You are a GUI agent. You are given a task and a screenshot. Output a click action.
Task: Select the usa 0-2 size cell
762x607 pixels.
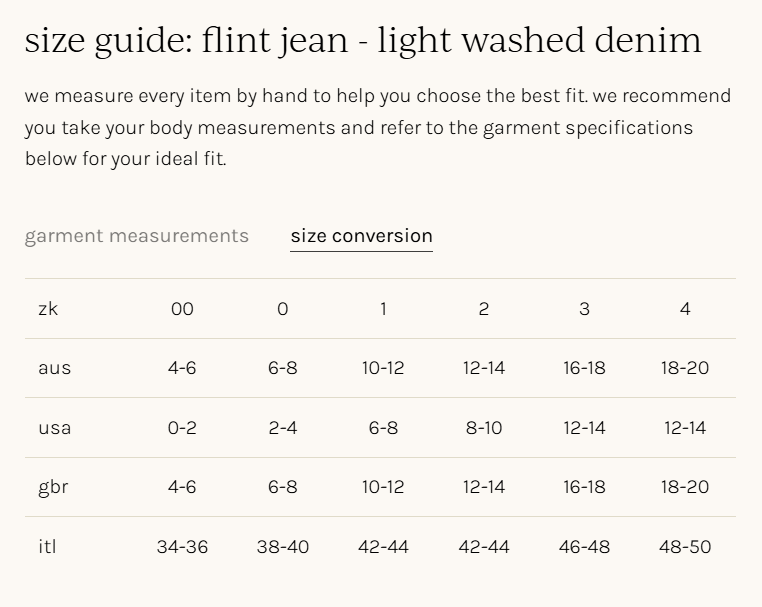(x=182, y=428)
